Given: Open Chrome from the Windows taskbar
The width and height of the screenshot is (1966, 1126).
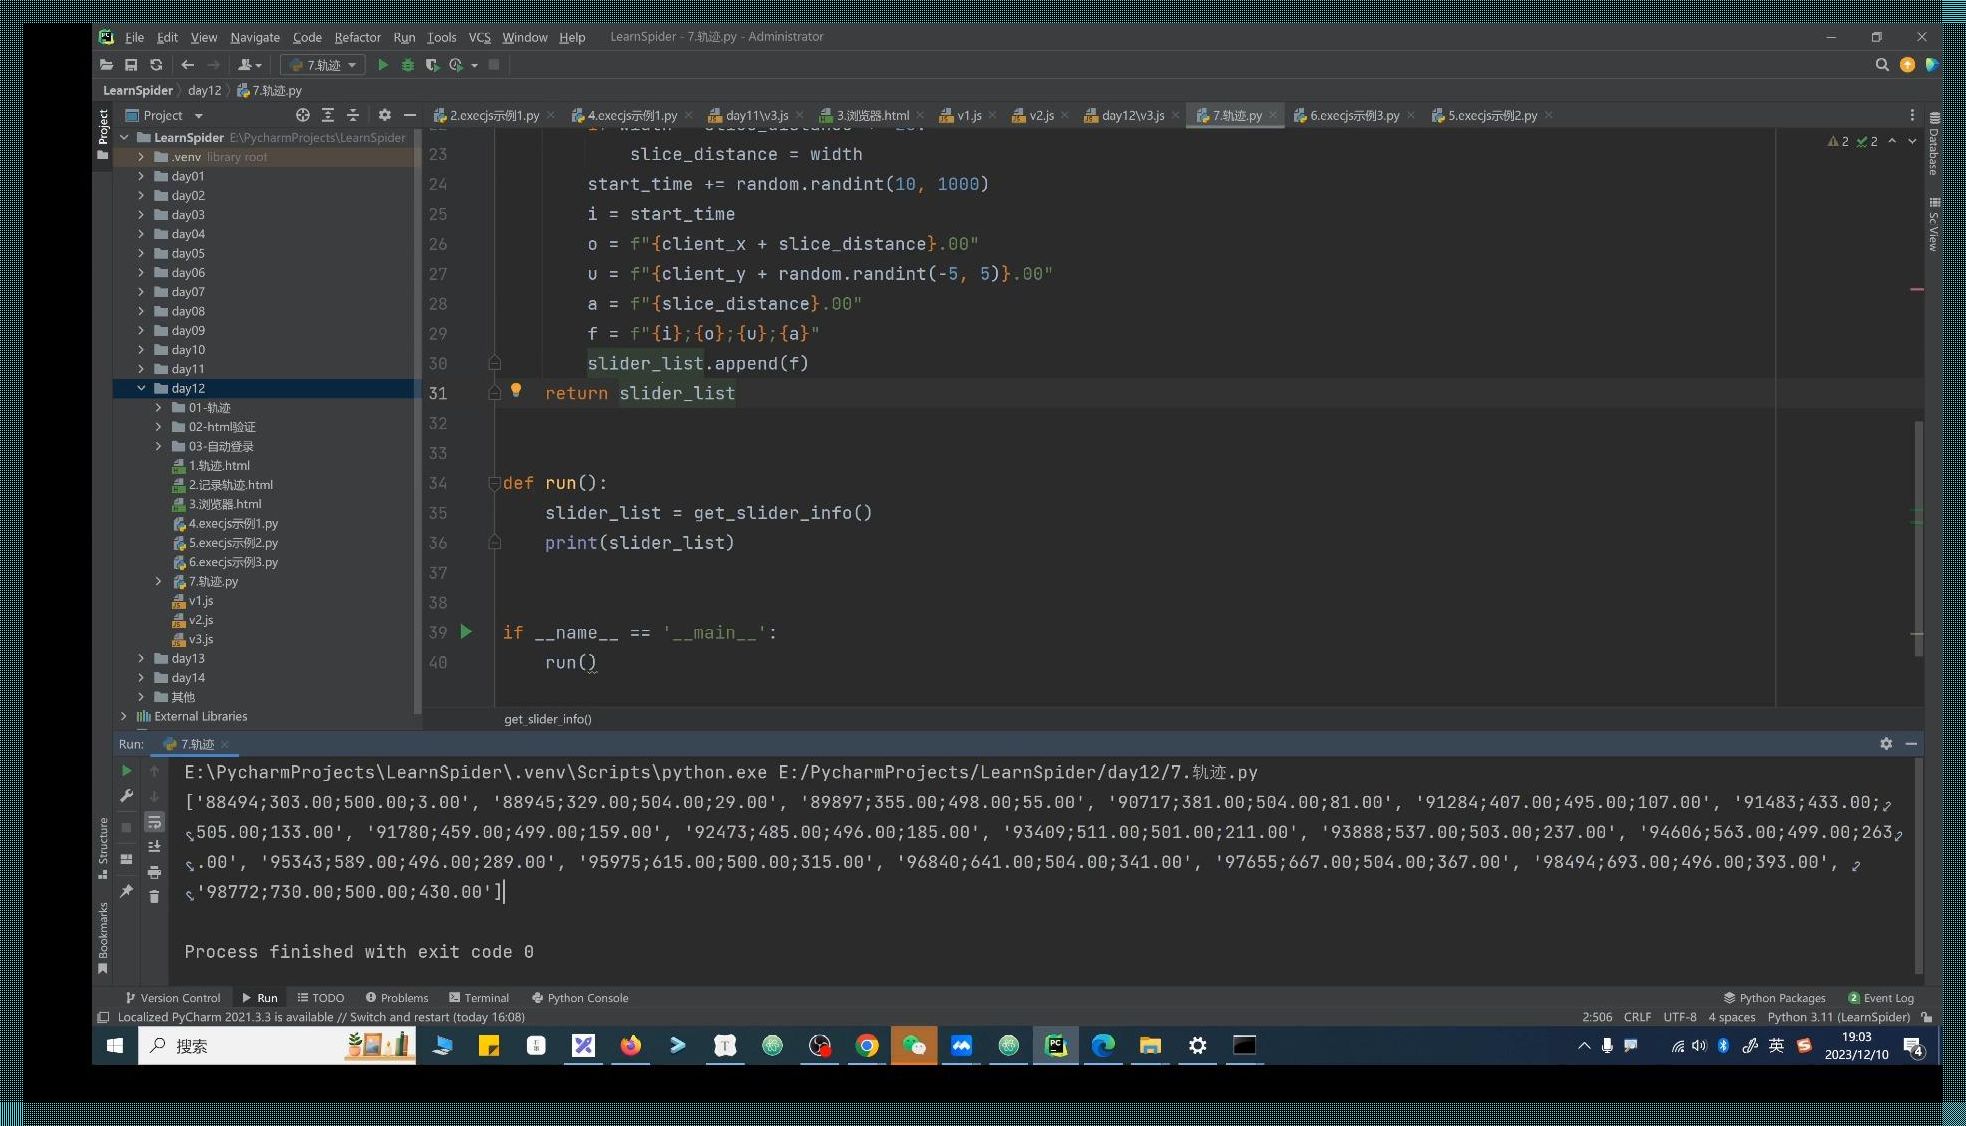Looking at the screenshot, I should [x=867, y=1046].
